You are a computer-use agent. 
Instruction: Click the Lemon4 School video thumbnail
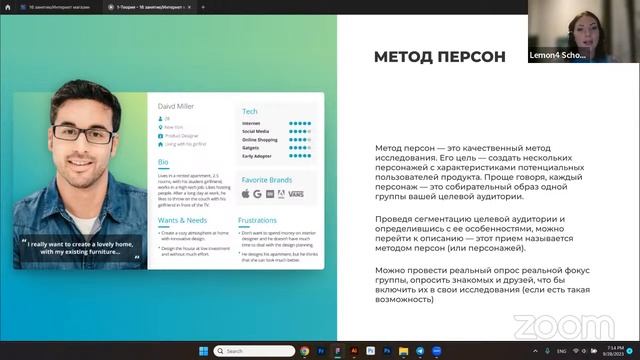584,31
